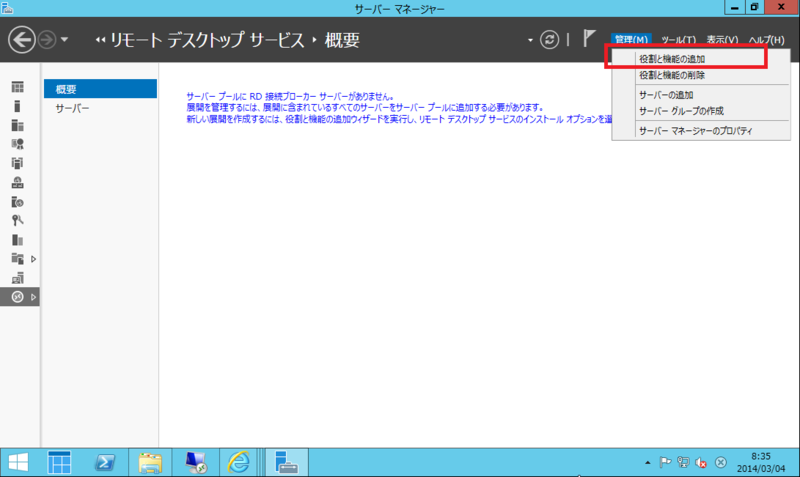Click the RD 接続ブローカー サーバーがありません message
The width and height of the screenshot is (800, 477).
[x=290, y=96]
